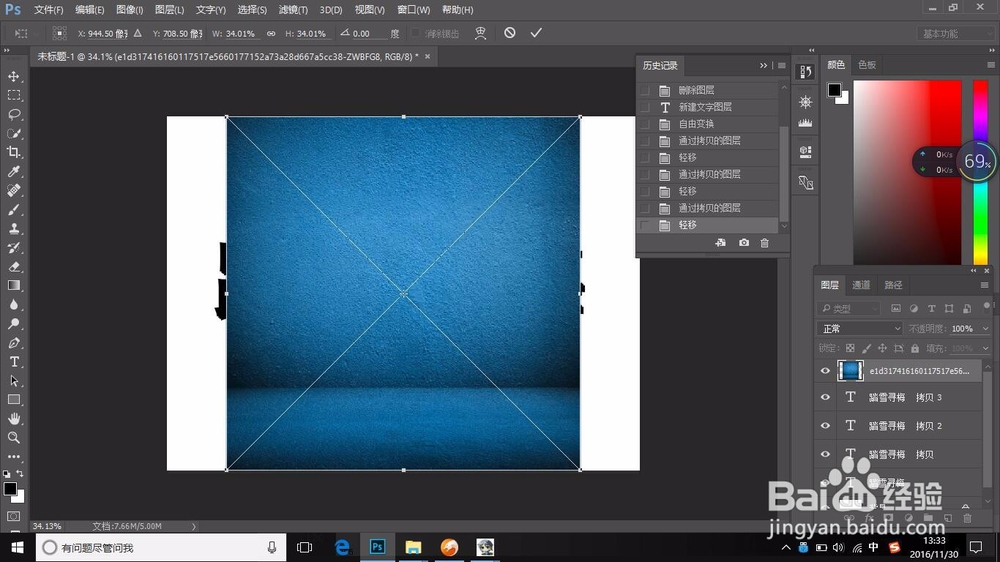This screenshot has height=562, width=1000.
Task: Select the Quick Selection tool
Action: pyautogui.click(x=13, y=133)
